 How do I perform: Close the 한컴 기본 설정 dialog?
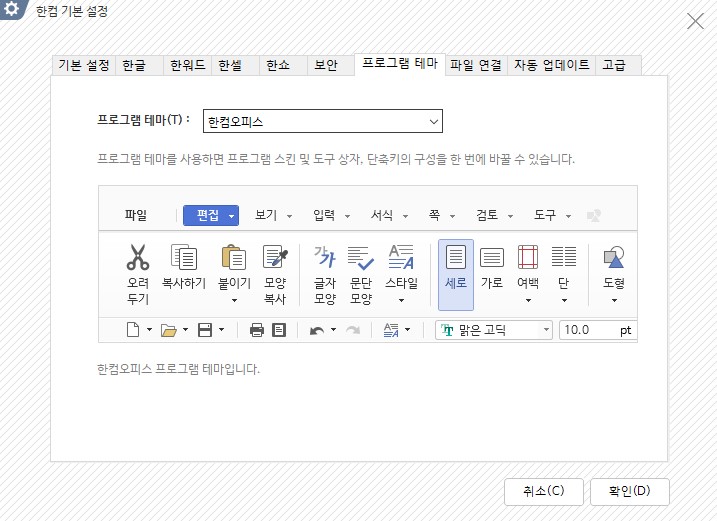[x=696, y=21]
